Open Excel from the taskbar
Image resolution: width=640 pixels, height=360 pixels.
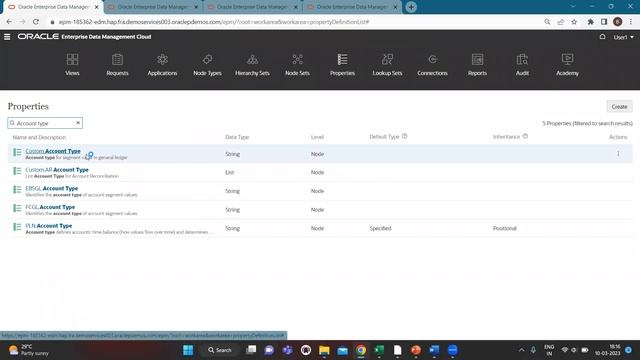pos(379,350)
